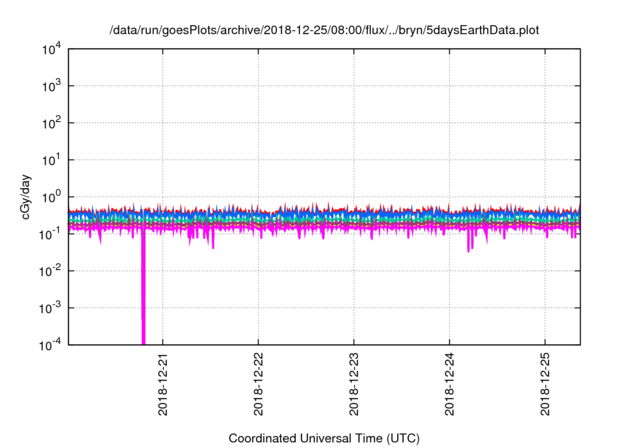Image resolution: width=640 pixels, height=448 pixels.
Task: Click the 10^-3 y-axis tick label
Action: point(50,308)
